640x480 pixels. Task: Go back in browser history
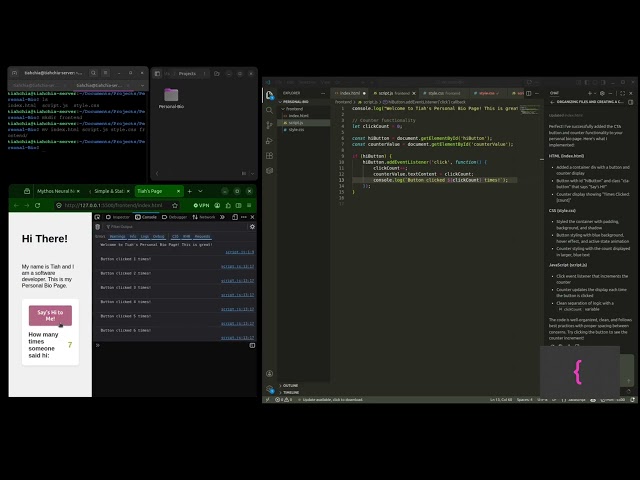point(16,205)
